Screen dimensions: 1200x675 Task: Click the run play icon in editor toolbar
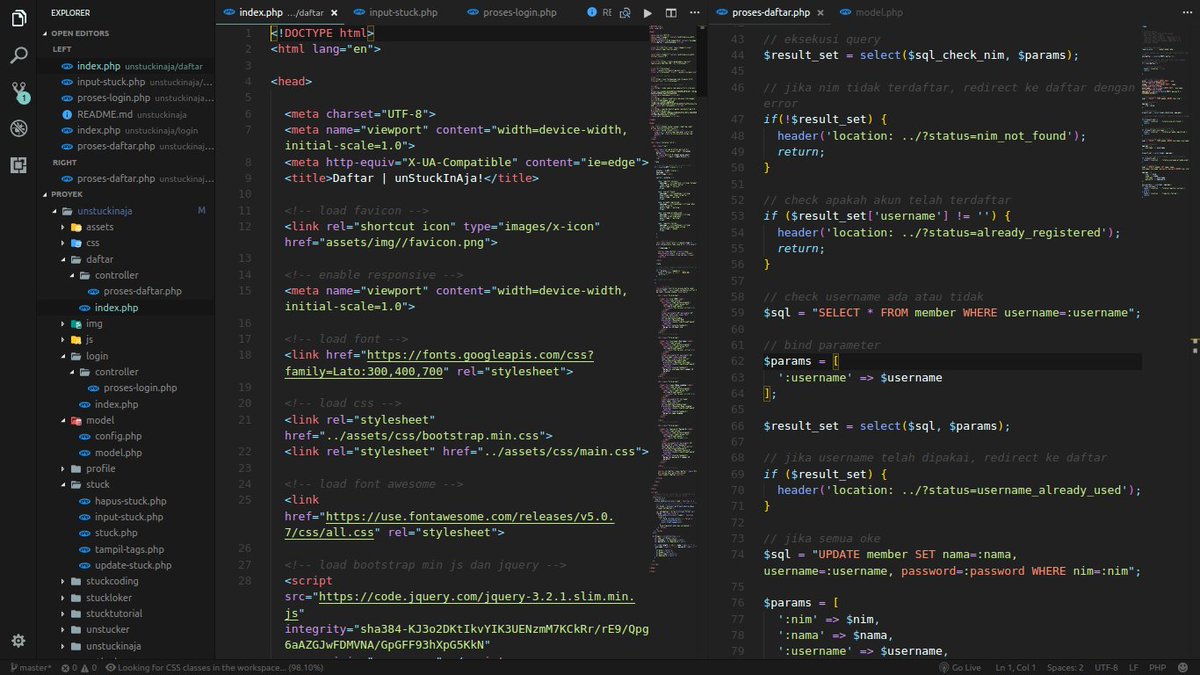click(648, 13)
